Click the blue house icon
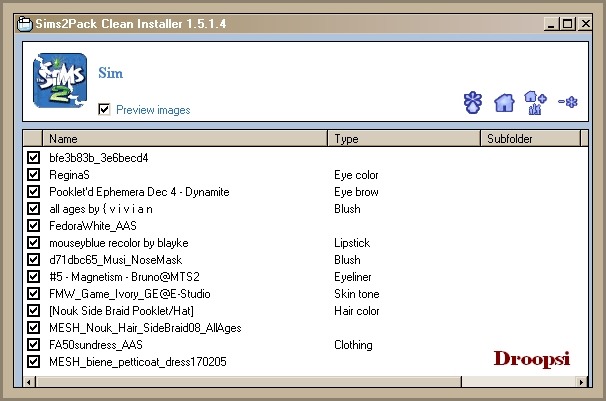606x401 pixels. pos(504,103)
